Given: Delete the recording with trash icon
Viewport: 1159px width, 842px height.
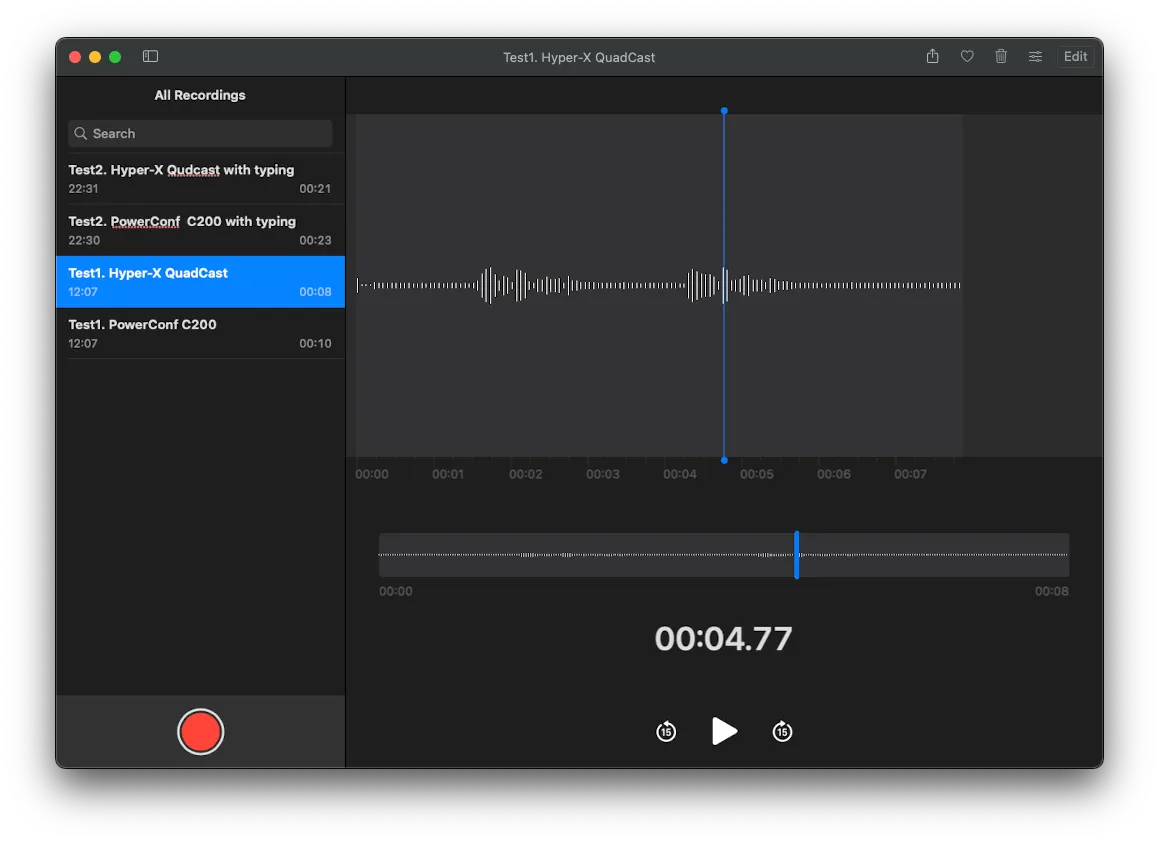Looking at the screenshot, I should click(1001, 57).
